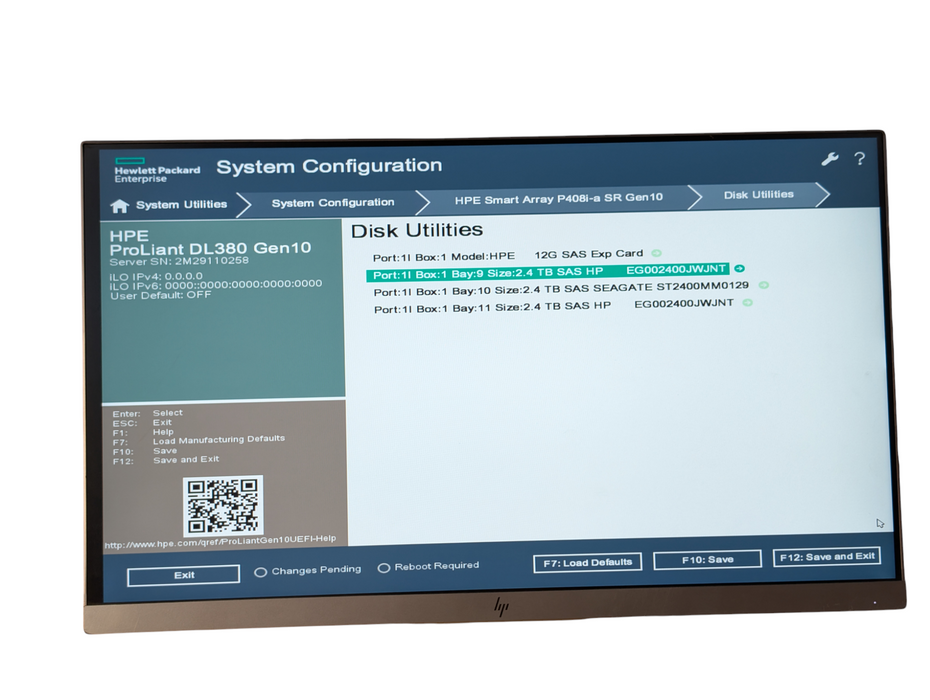930x700 pixels.
Task: Go to System Configuration breadcrumb
Action: click(x=333, y=202)
